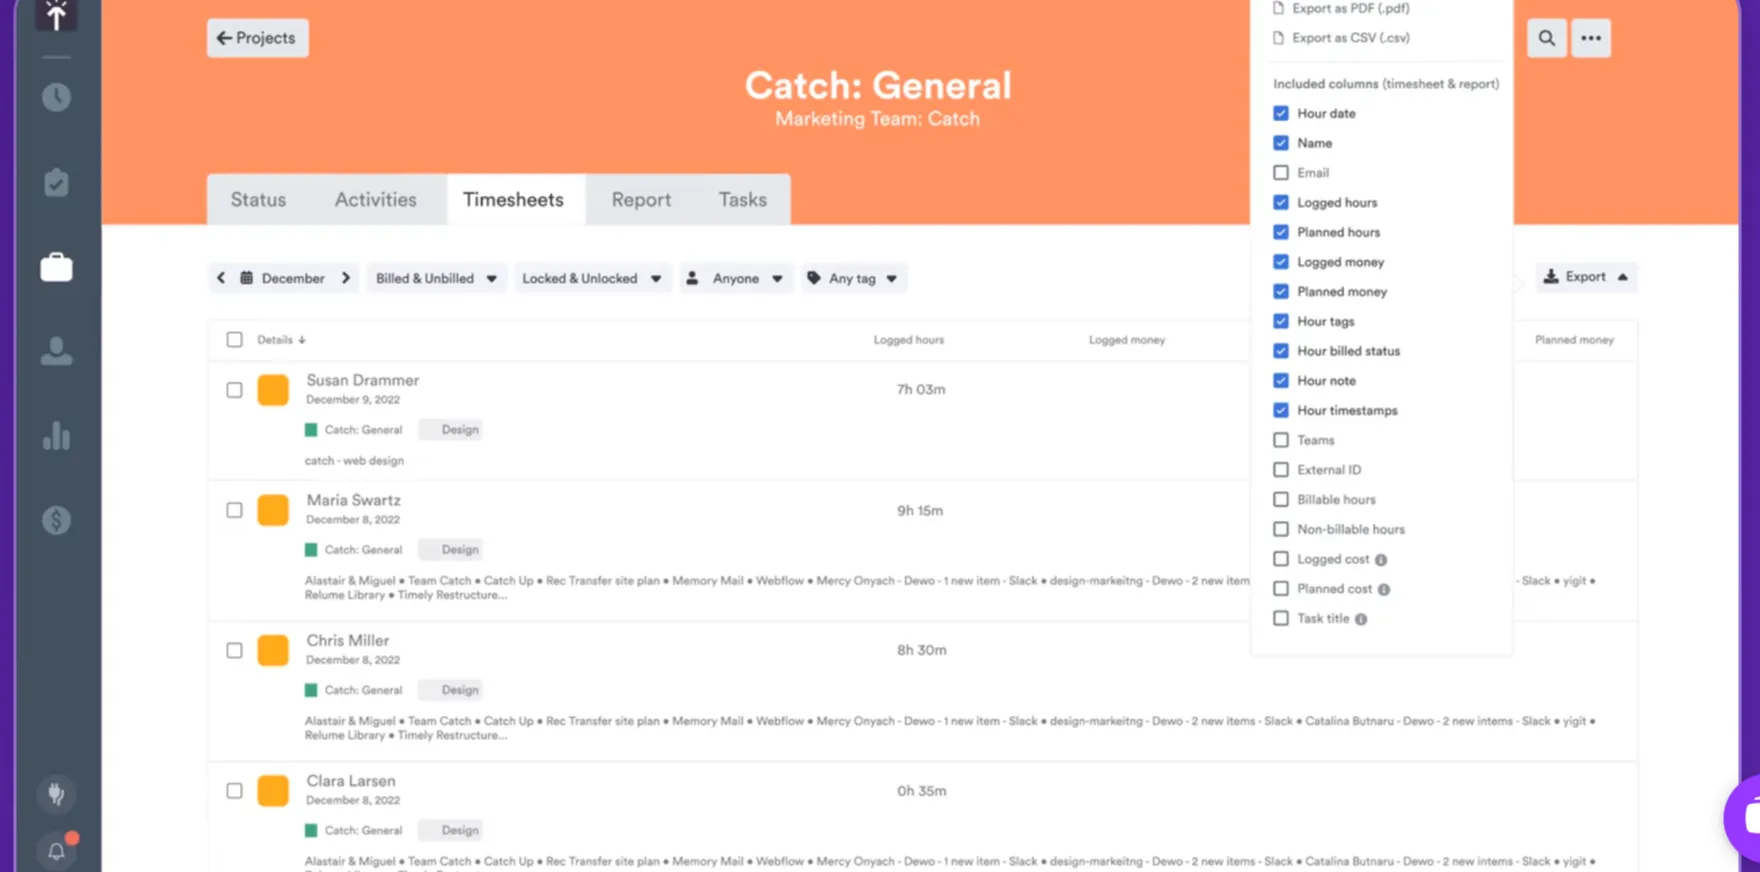The width and height of the screenshot is (1760, 872).
Task: Open the Anyone user filter dropdown
Action: click(735, 278)
